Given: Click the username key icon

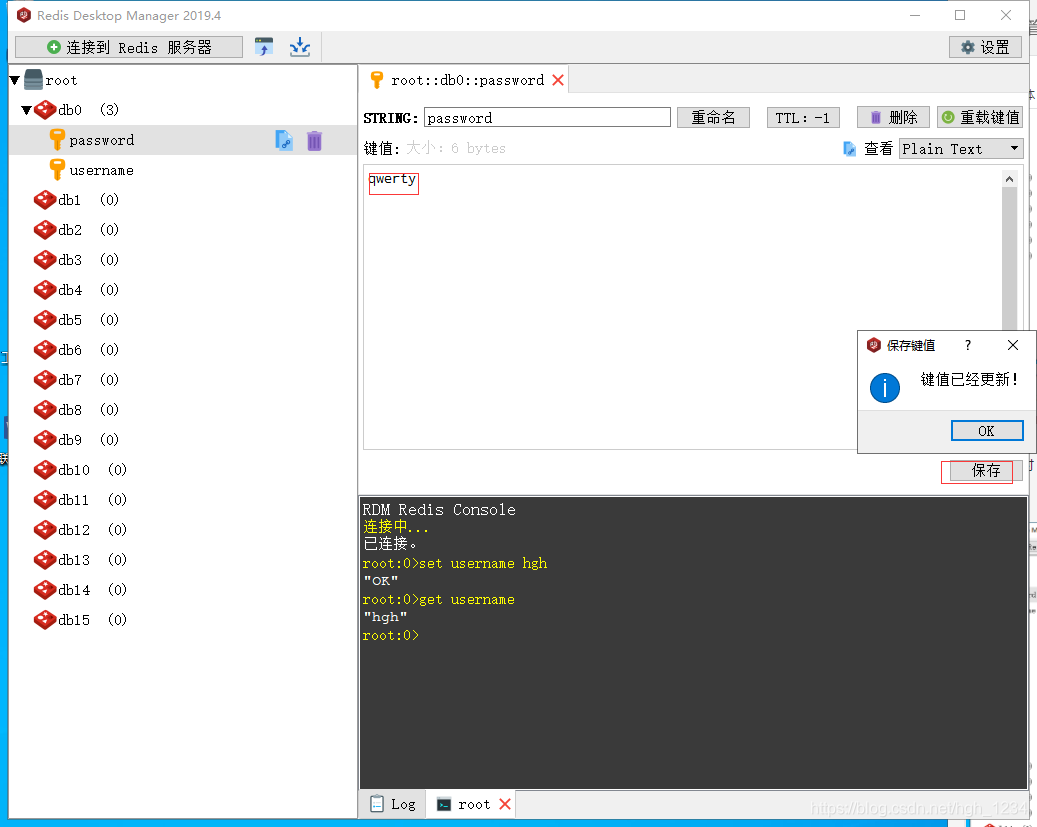Looking at the screenshot, I should pos(58,170).
